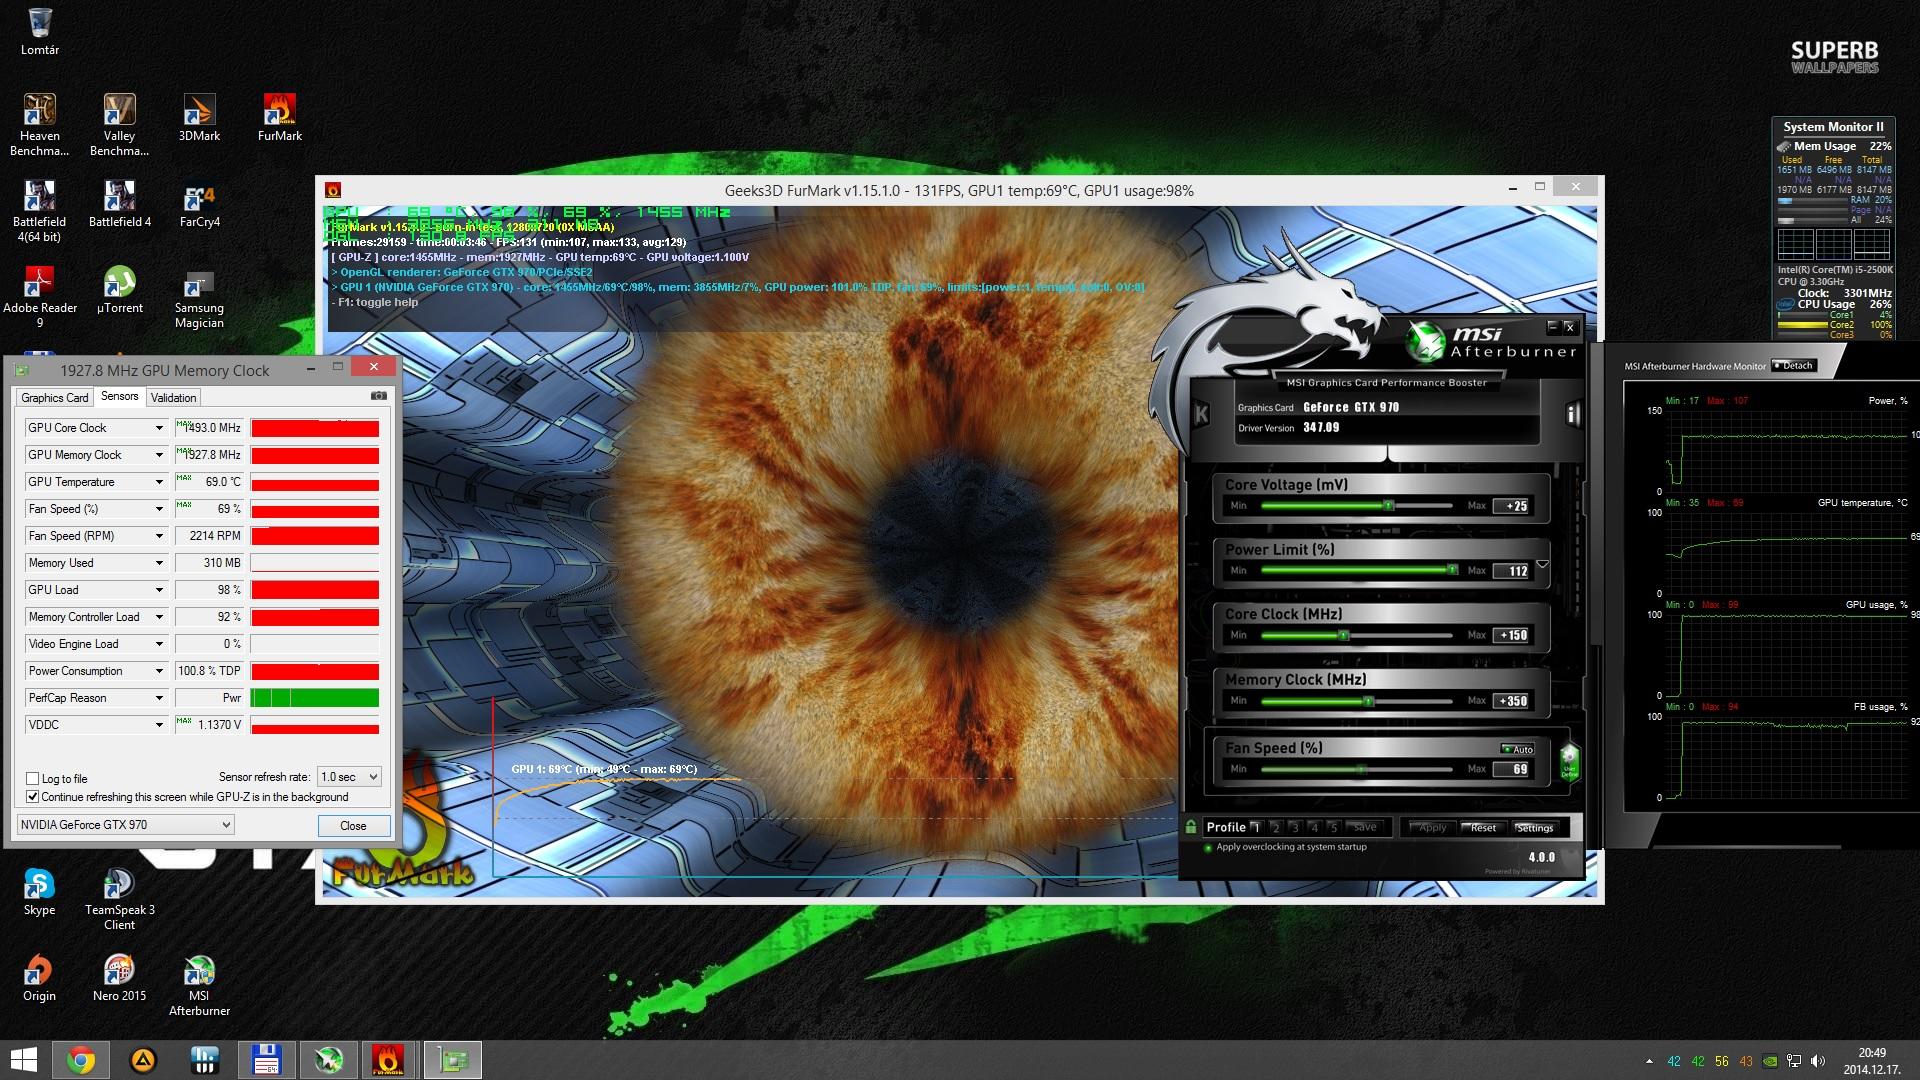
Task: Switch to the Validation tab
Action: (x=173, y=398)
